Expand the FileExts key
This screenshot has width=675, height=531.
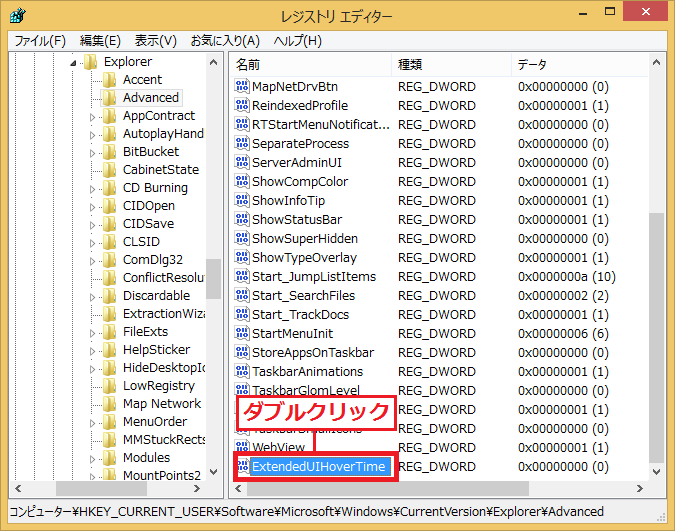(92, 333)
